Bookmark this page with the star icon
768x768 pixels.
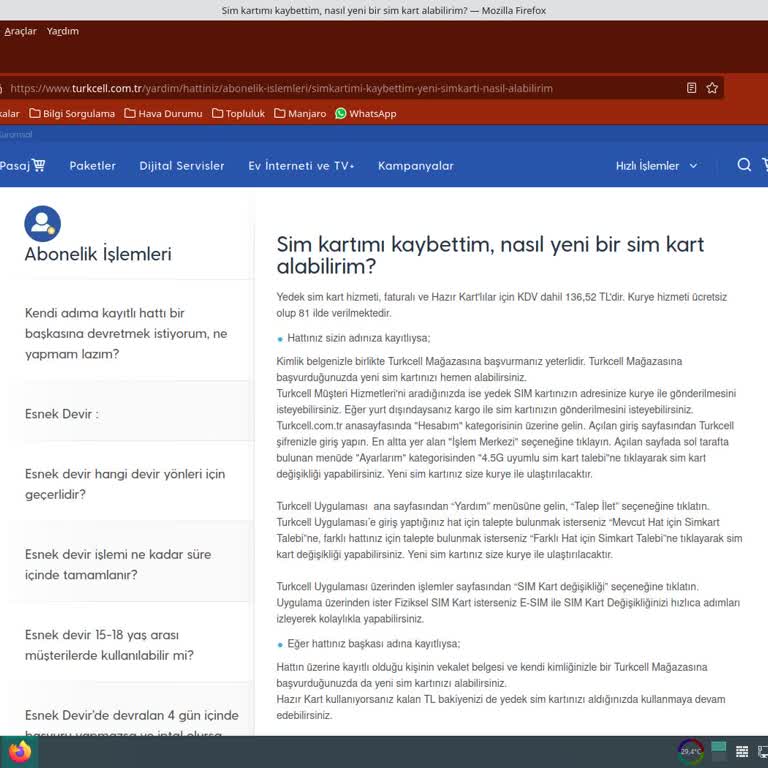click(712, 88)
